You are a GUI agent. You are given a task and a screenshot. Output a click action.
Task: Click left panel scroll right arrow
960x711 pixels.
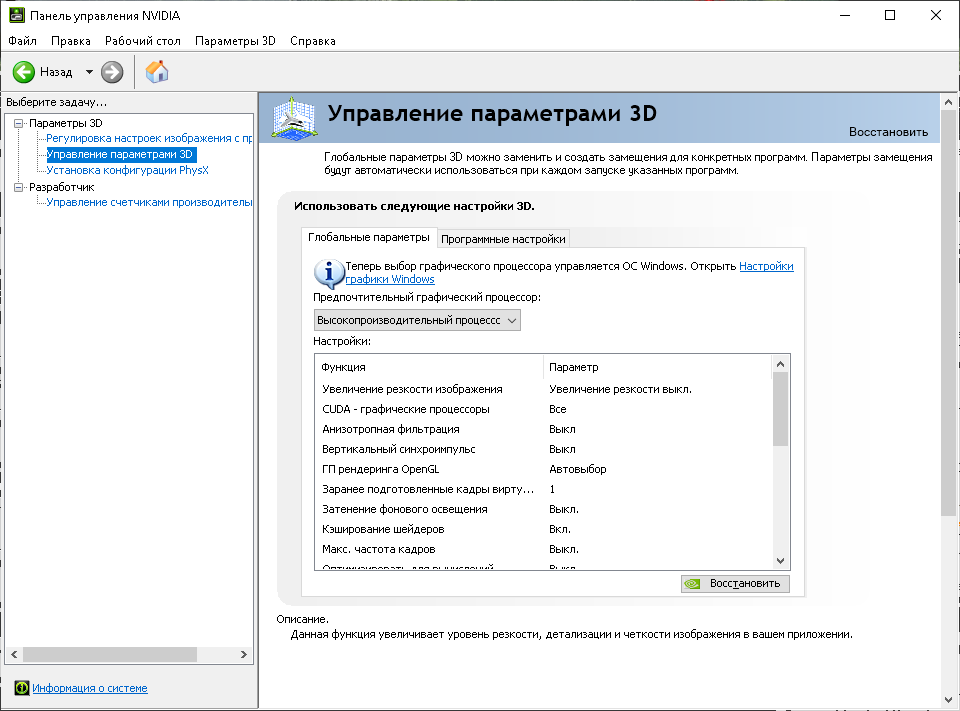pos(244,655)
